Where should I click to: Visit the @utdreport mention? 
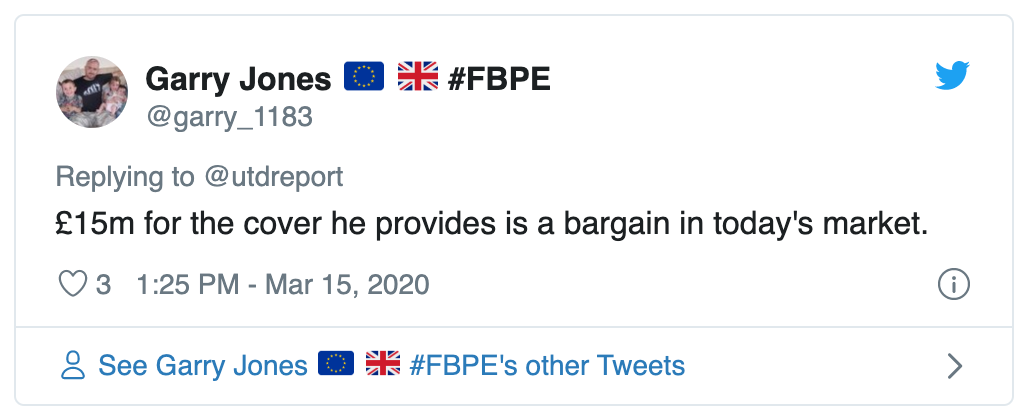(x=273, y=177)
